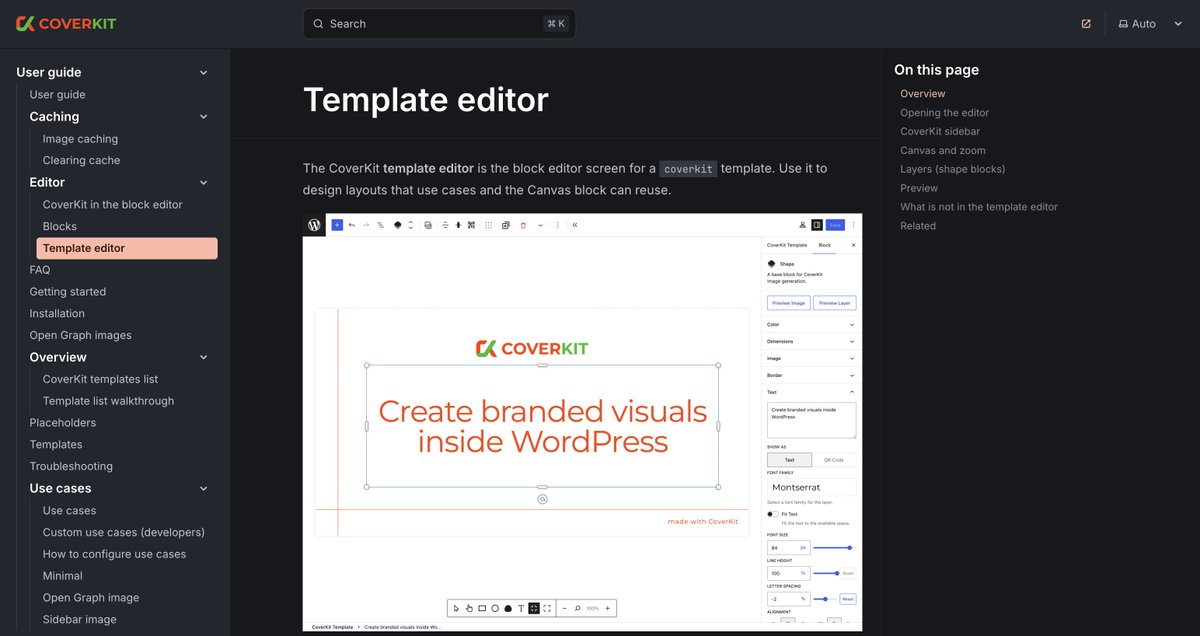The image size is (1200, 636).
Task: Select the T text tool in the bottom toolbar
Action: [x=521, y=608]
